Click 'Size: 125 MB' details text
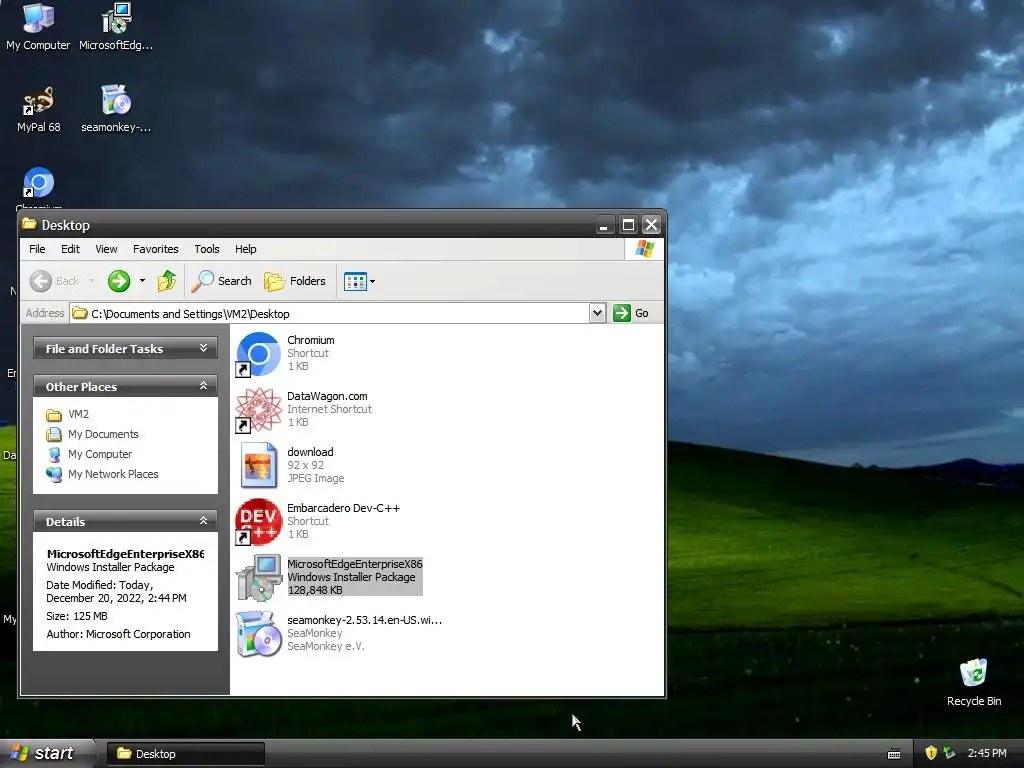 click(x=77, y=616)
